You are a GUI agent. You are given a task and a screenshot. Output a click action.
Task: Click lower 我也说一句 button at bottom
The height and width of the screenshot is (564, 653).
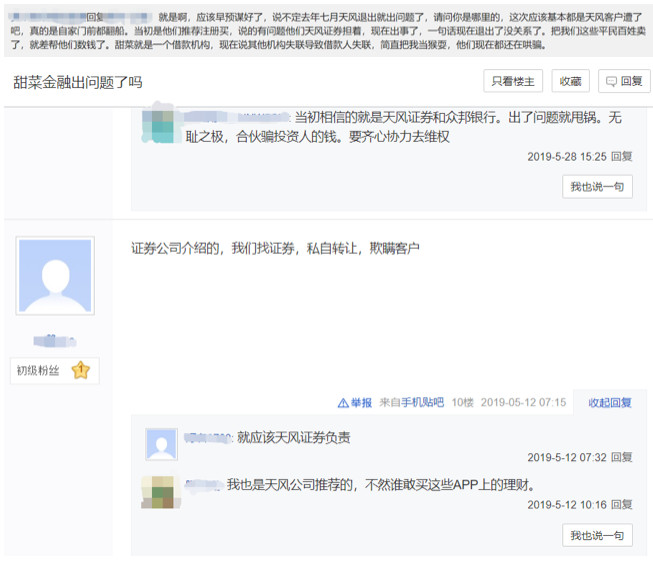[x=597, y=535]
